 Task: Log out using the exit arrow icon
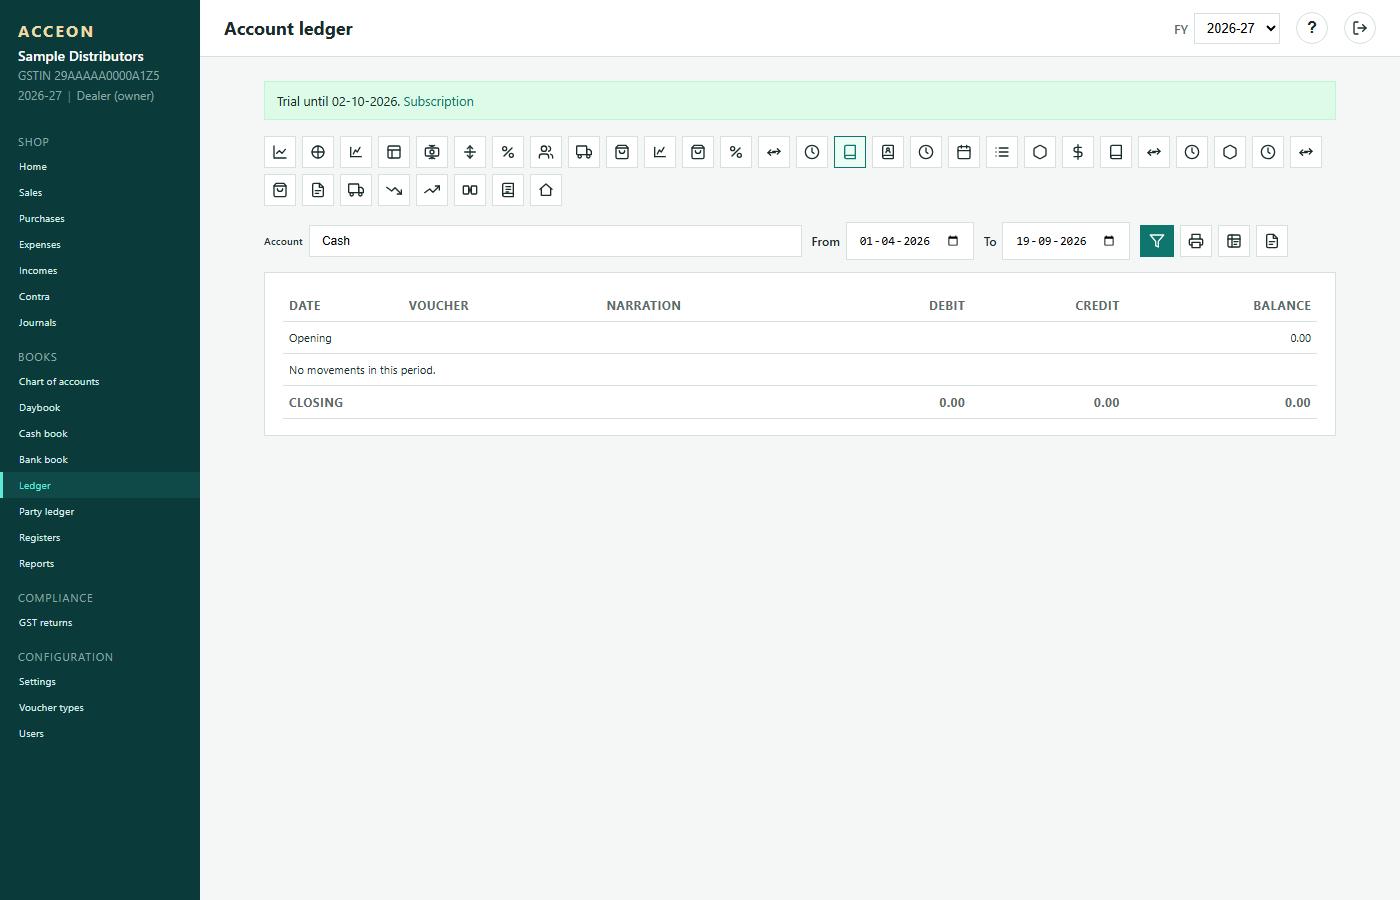[x=1360, y=28]
